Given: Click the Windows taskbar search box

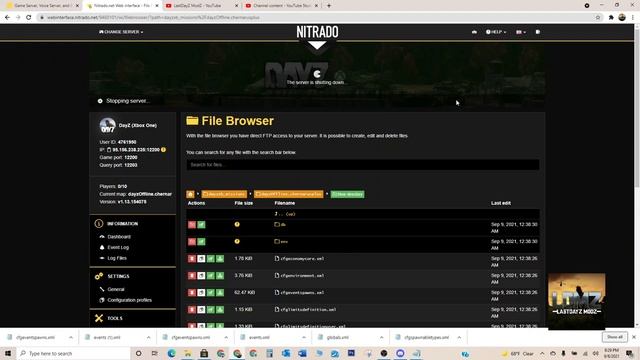Looking at the screenshot, I should pyautogui.click(x=73, y=353).
